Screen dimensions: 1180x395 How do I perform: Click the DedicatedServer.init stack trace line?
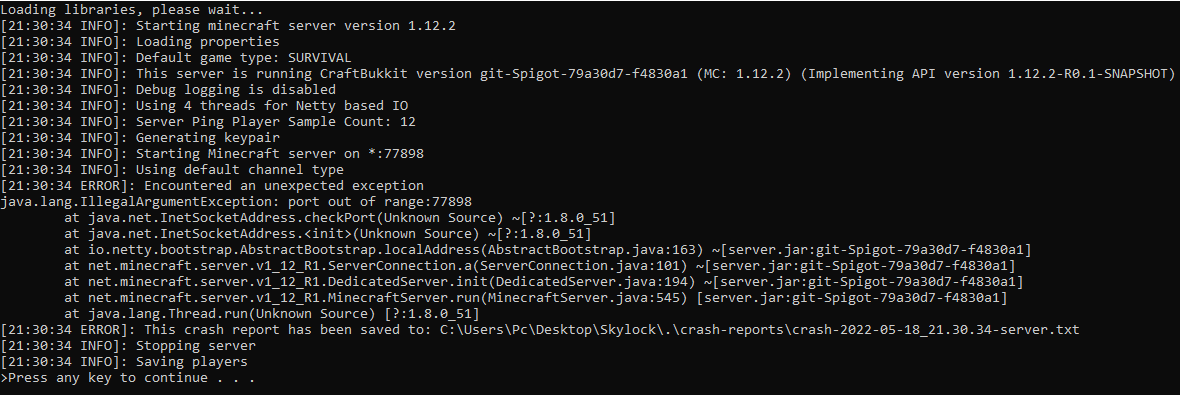coord(543,281)
